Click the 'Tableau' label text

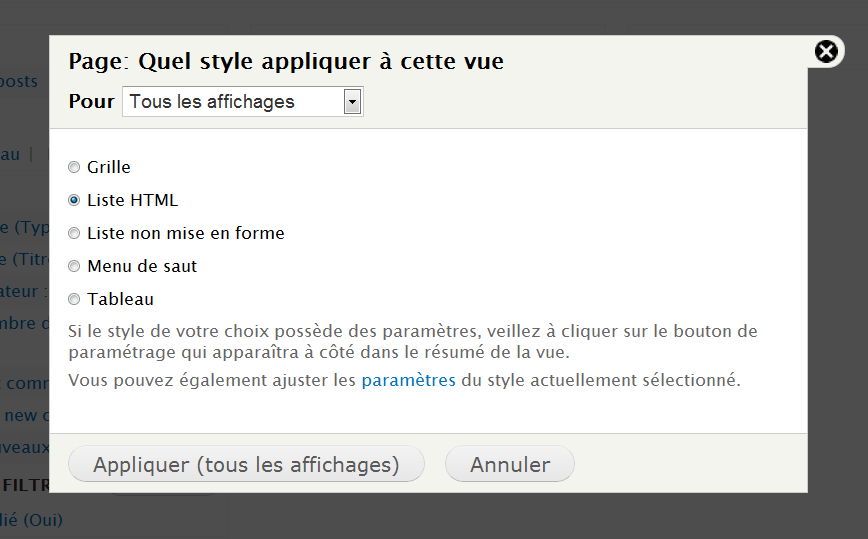click(x=120, y=299)
